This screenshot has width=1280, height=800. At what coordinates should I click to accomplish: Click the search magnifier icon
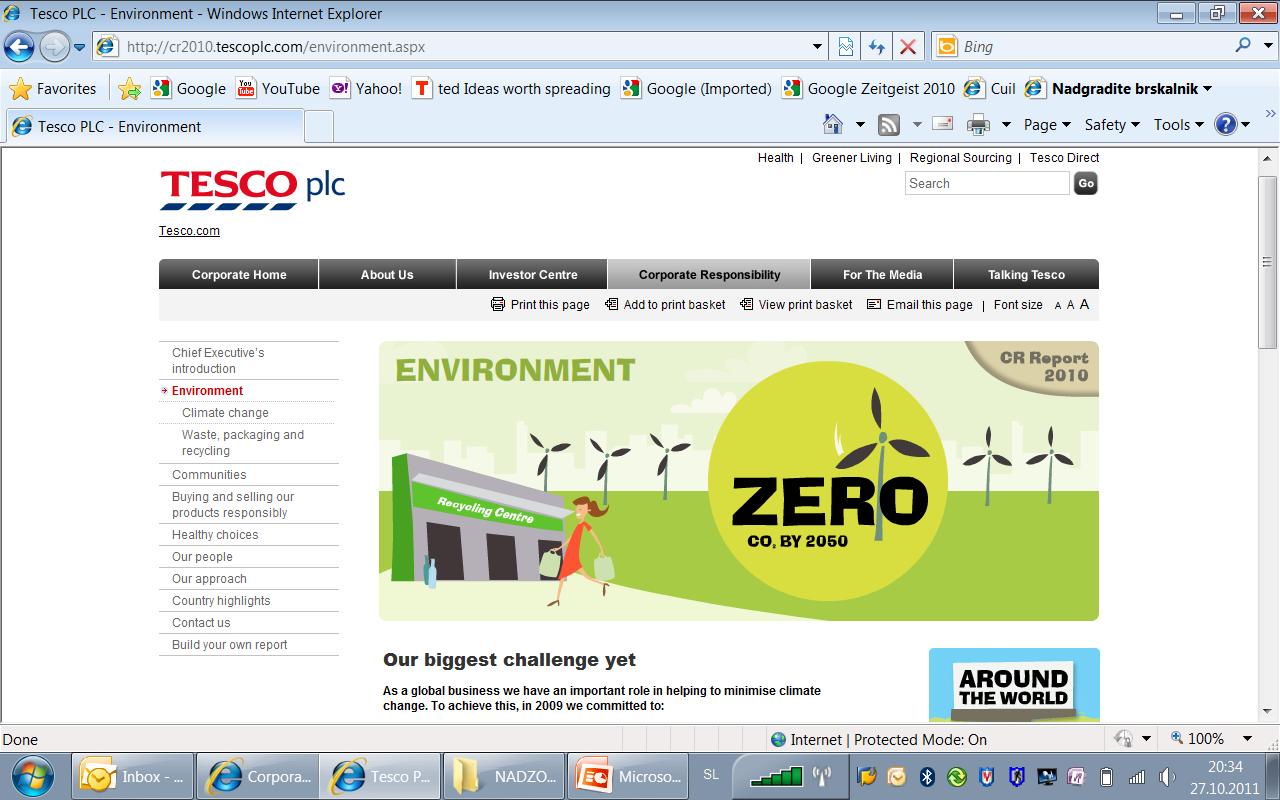point(1243,45)
